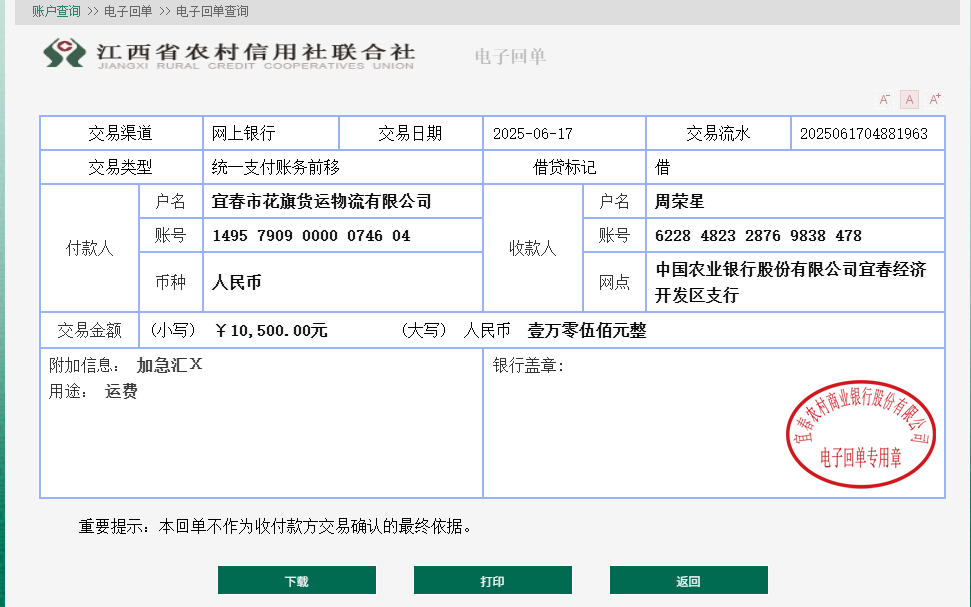Reset font size with middle A icon
Screen dimensions: 971x607
pyautogui.click(x=909, y=99)
